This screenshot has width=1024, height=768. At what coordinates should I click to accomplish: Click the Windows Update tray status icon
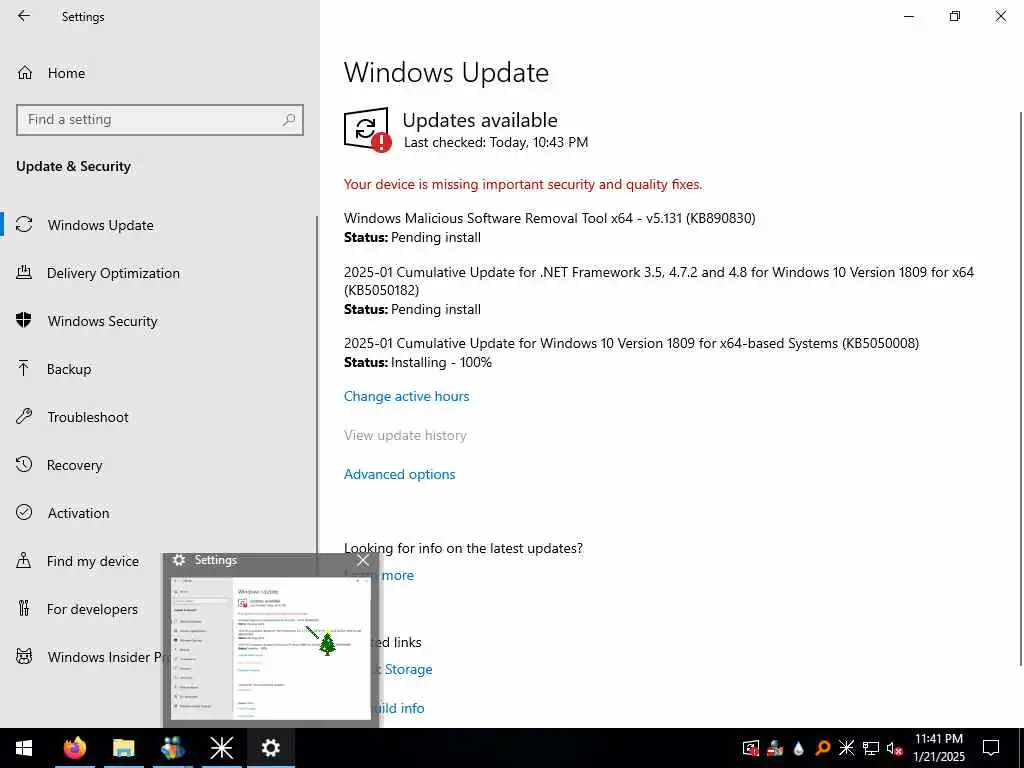(751, 748)
